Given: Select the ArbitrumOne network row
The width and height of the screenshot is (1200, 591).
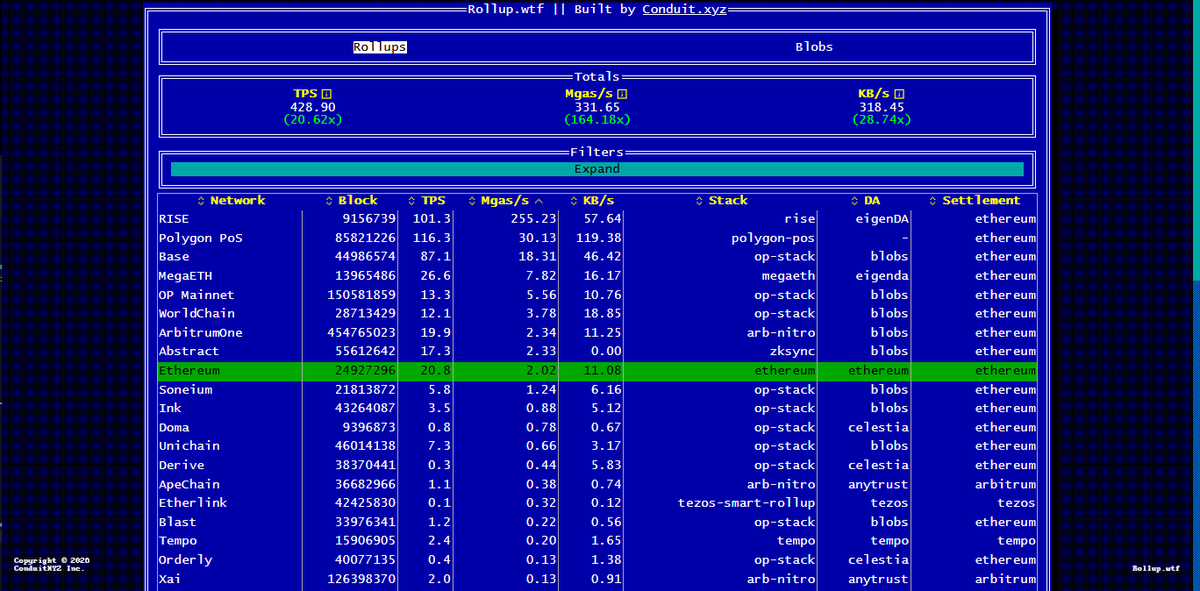Looking at the screenshot, I should 597,333.
